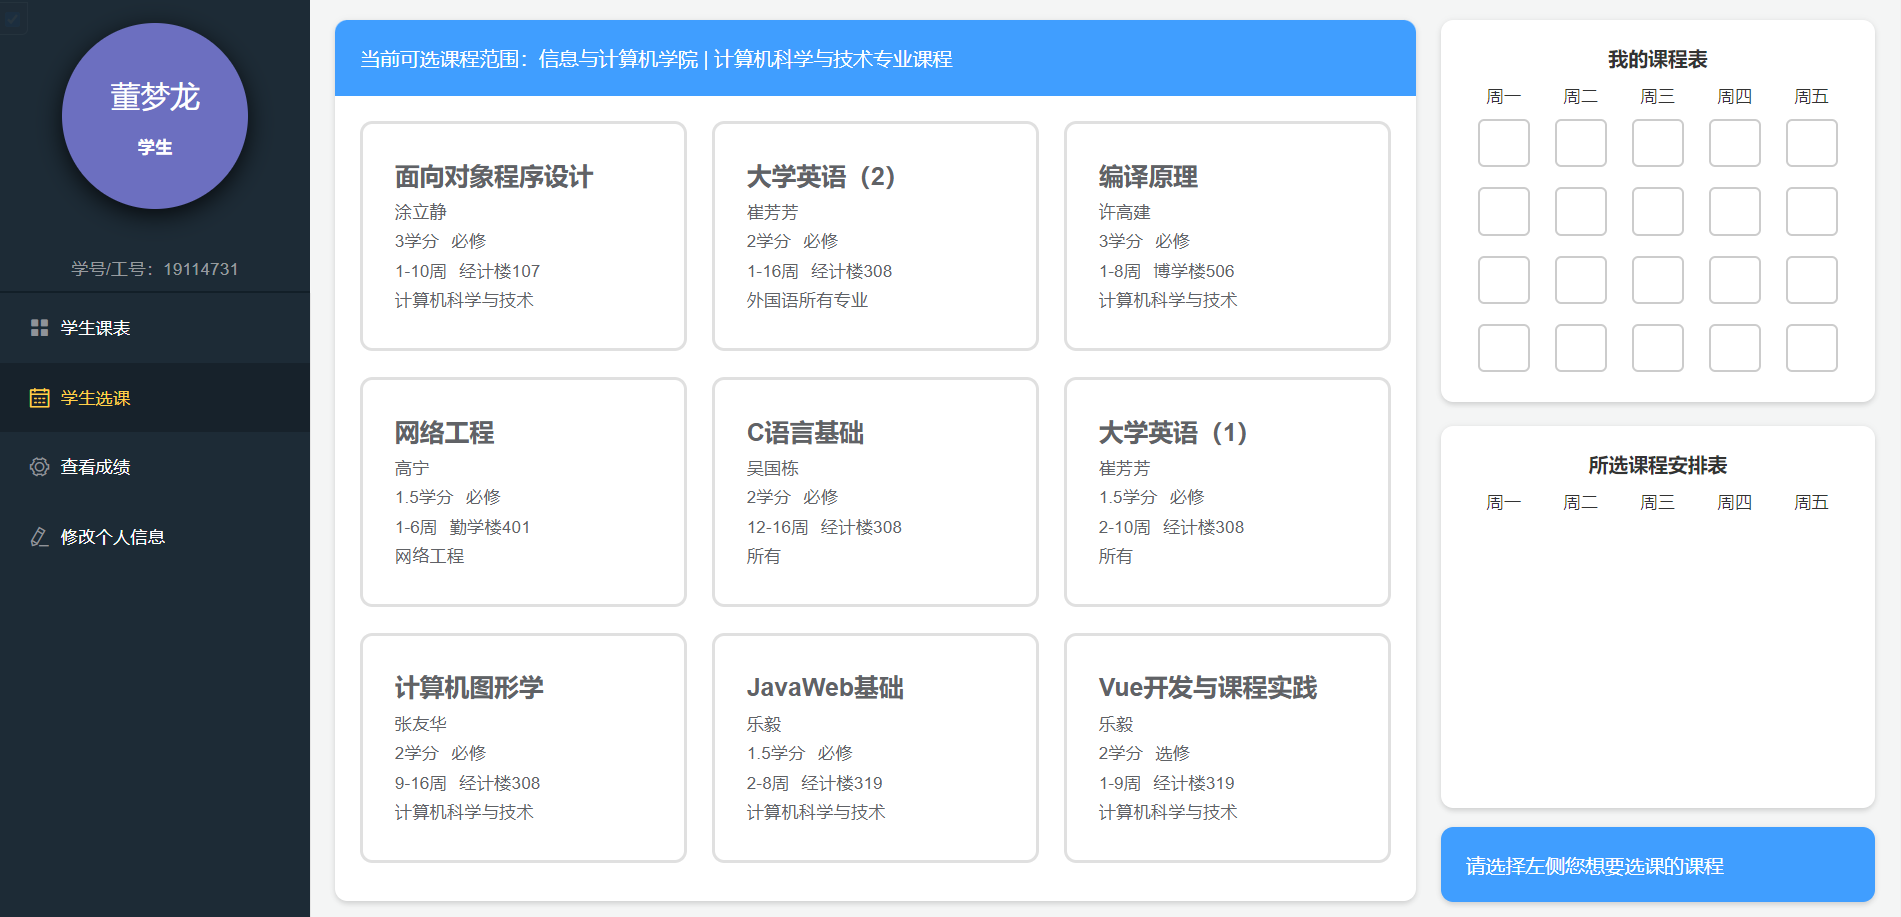Select the 面向对象程序设计 course card
Viewport: 1901px width, 917px height.
click(523, 236)
